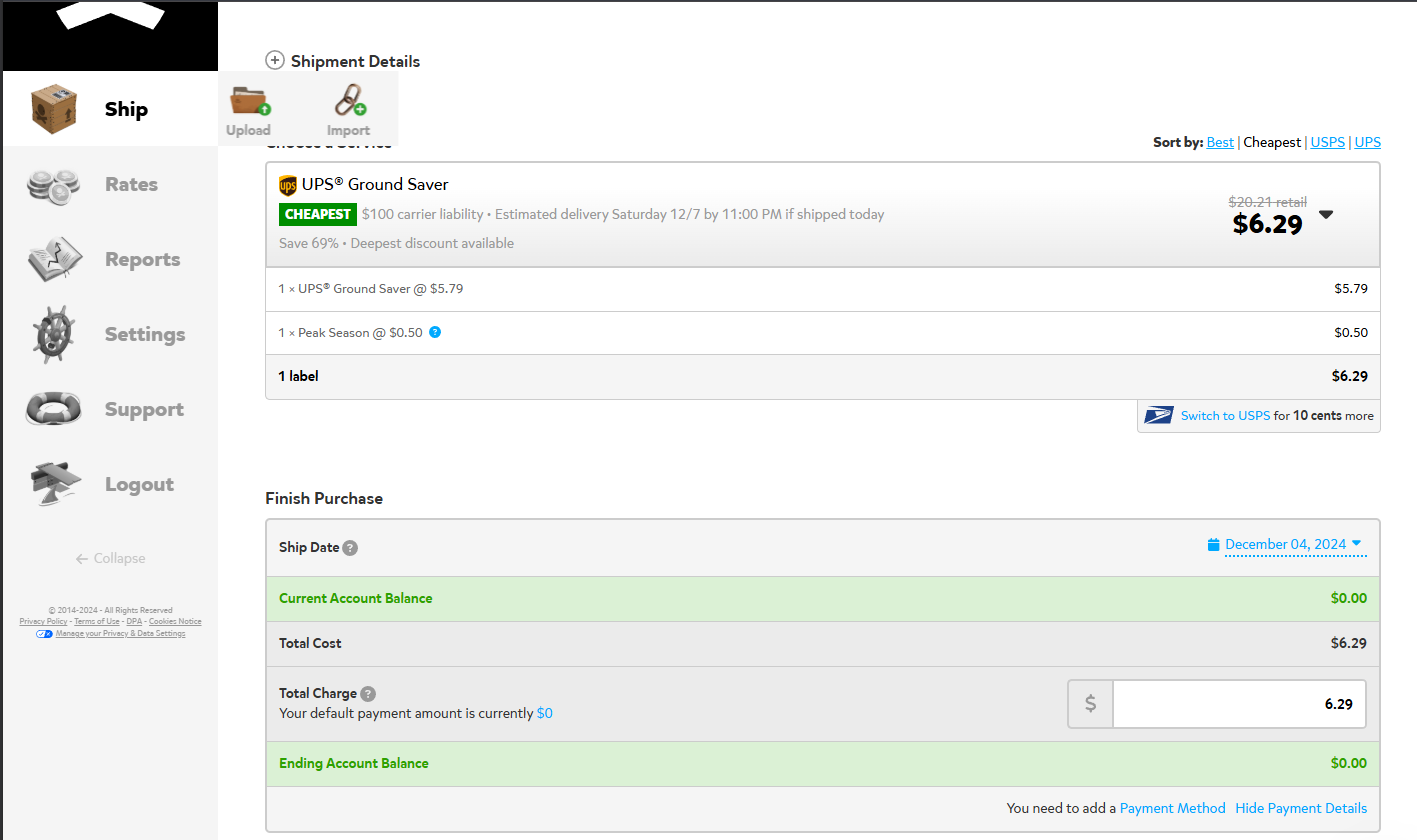
Task: Click Manage your Privacy & Data Settings
Action: (120, 634)
